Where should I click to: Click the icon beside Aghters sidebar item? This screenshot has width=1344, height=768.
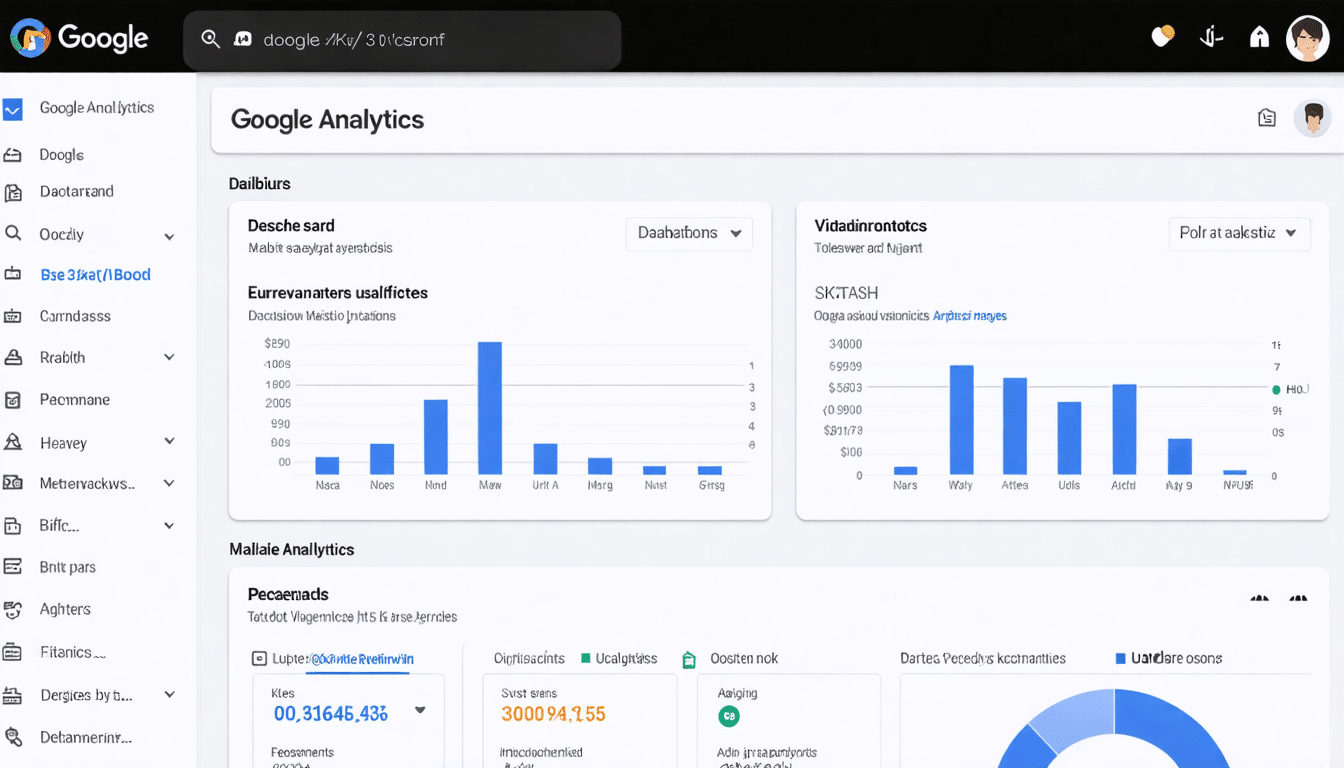13,609
